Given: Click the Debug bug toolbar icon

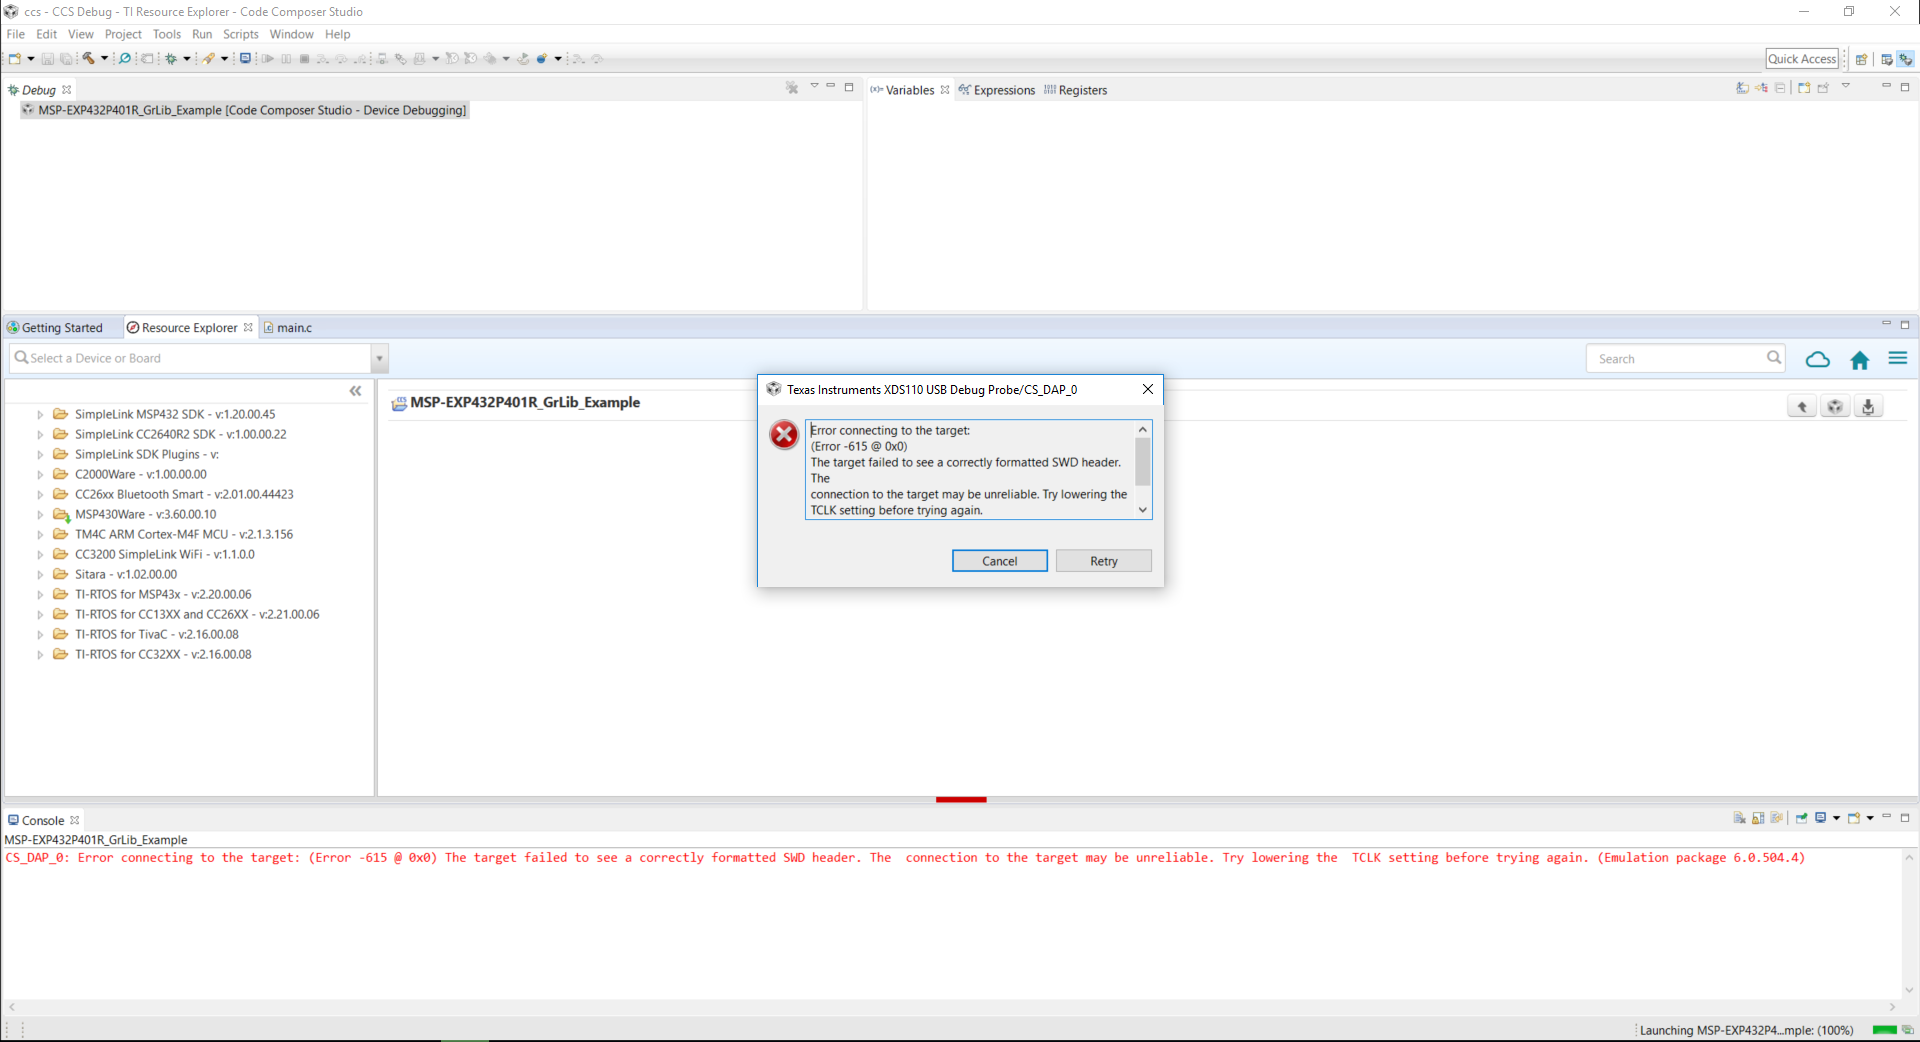Looking at the screenshot, I should tap(171, 59).
